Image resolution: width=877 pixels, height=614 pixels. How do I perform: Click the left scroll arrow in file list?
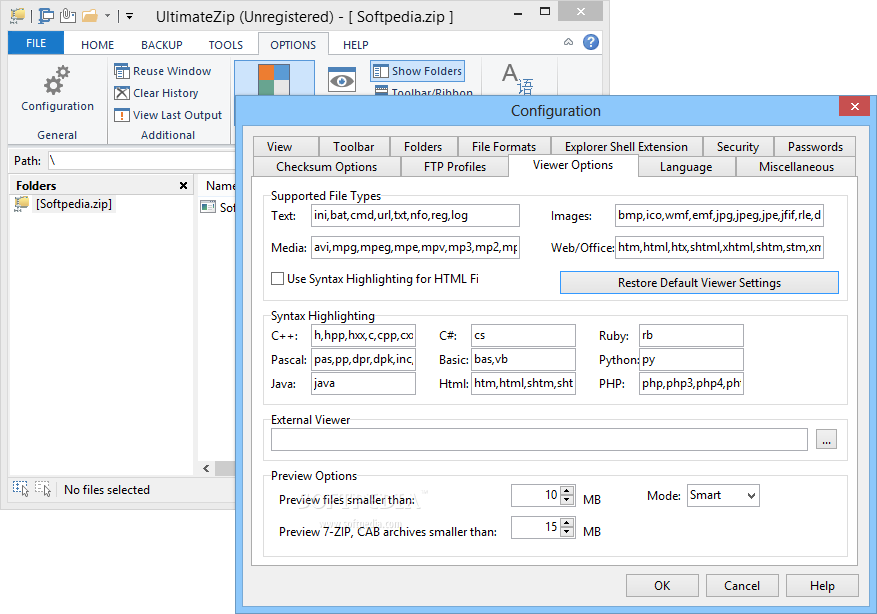click(206, 469)
